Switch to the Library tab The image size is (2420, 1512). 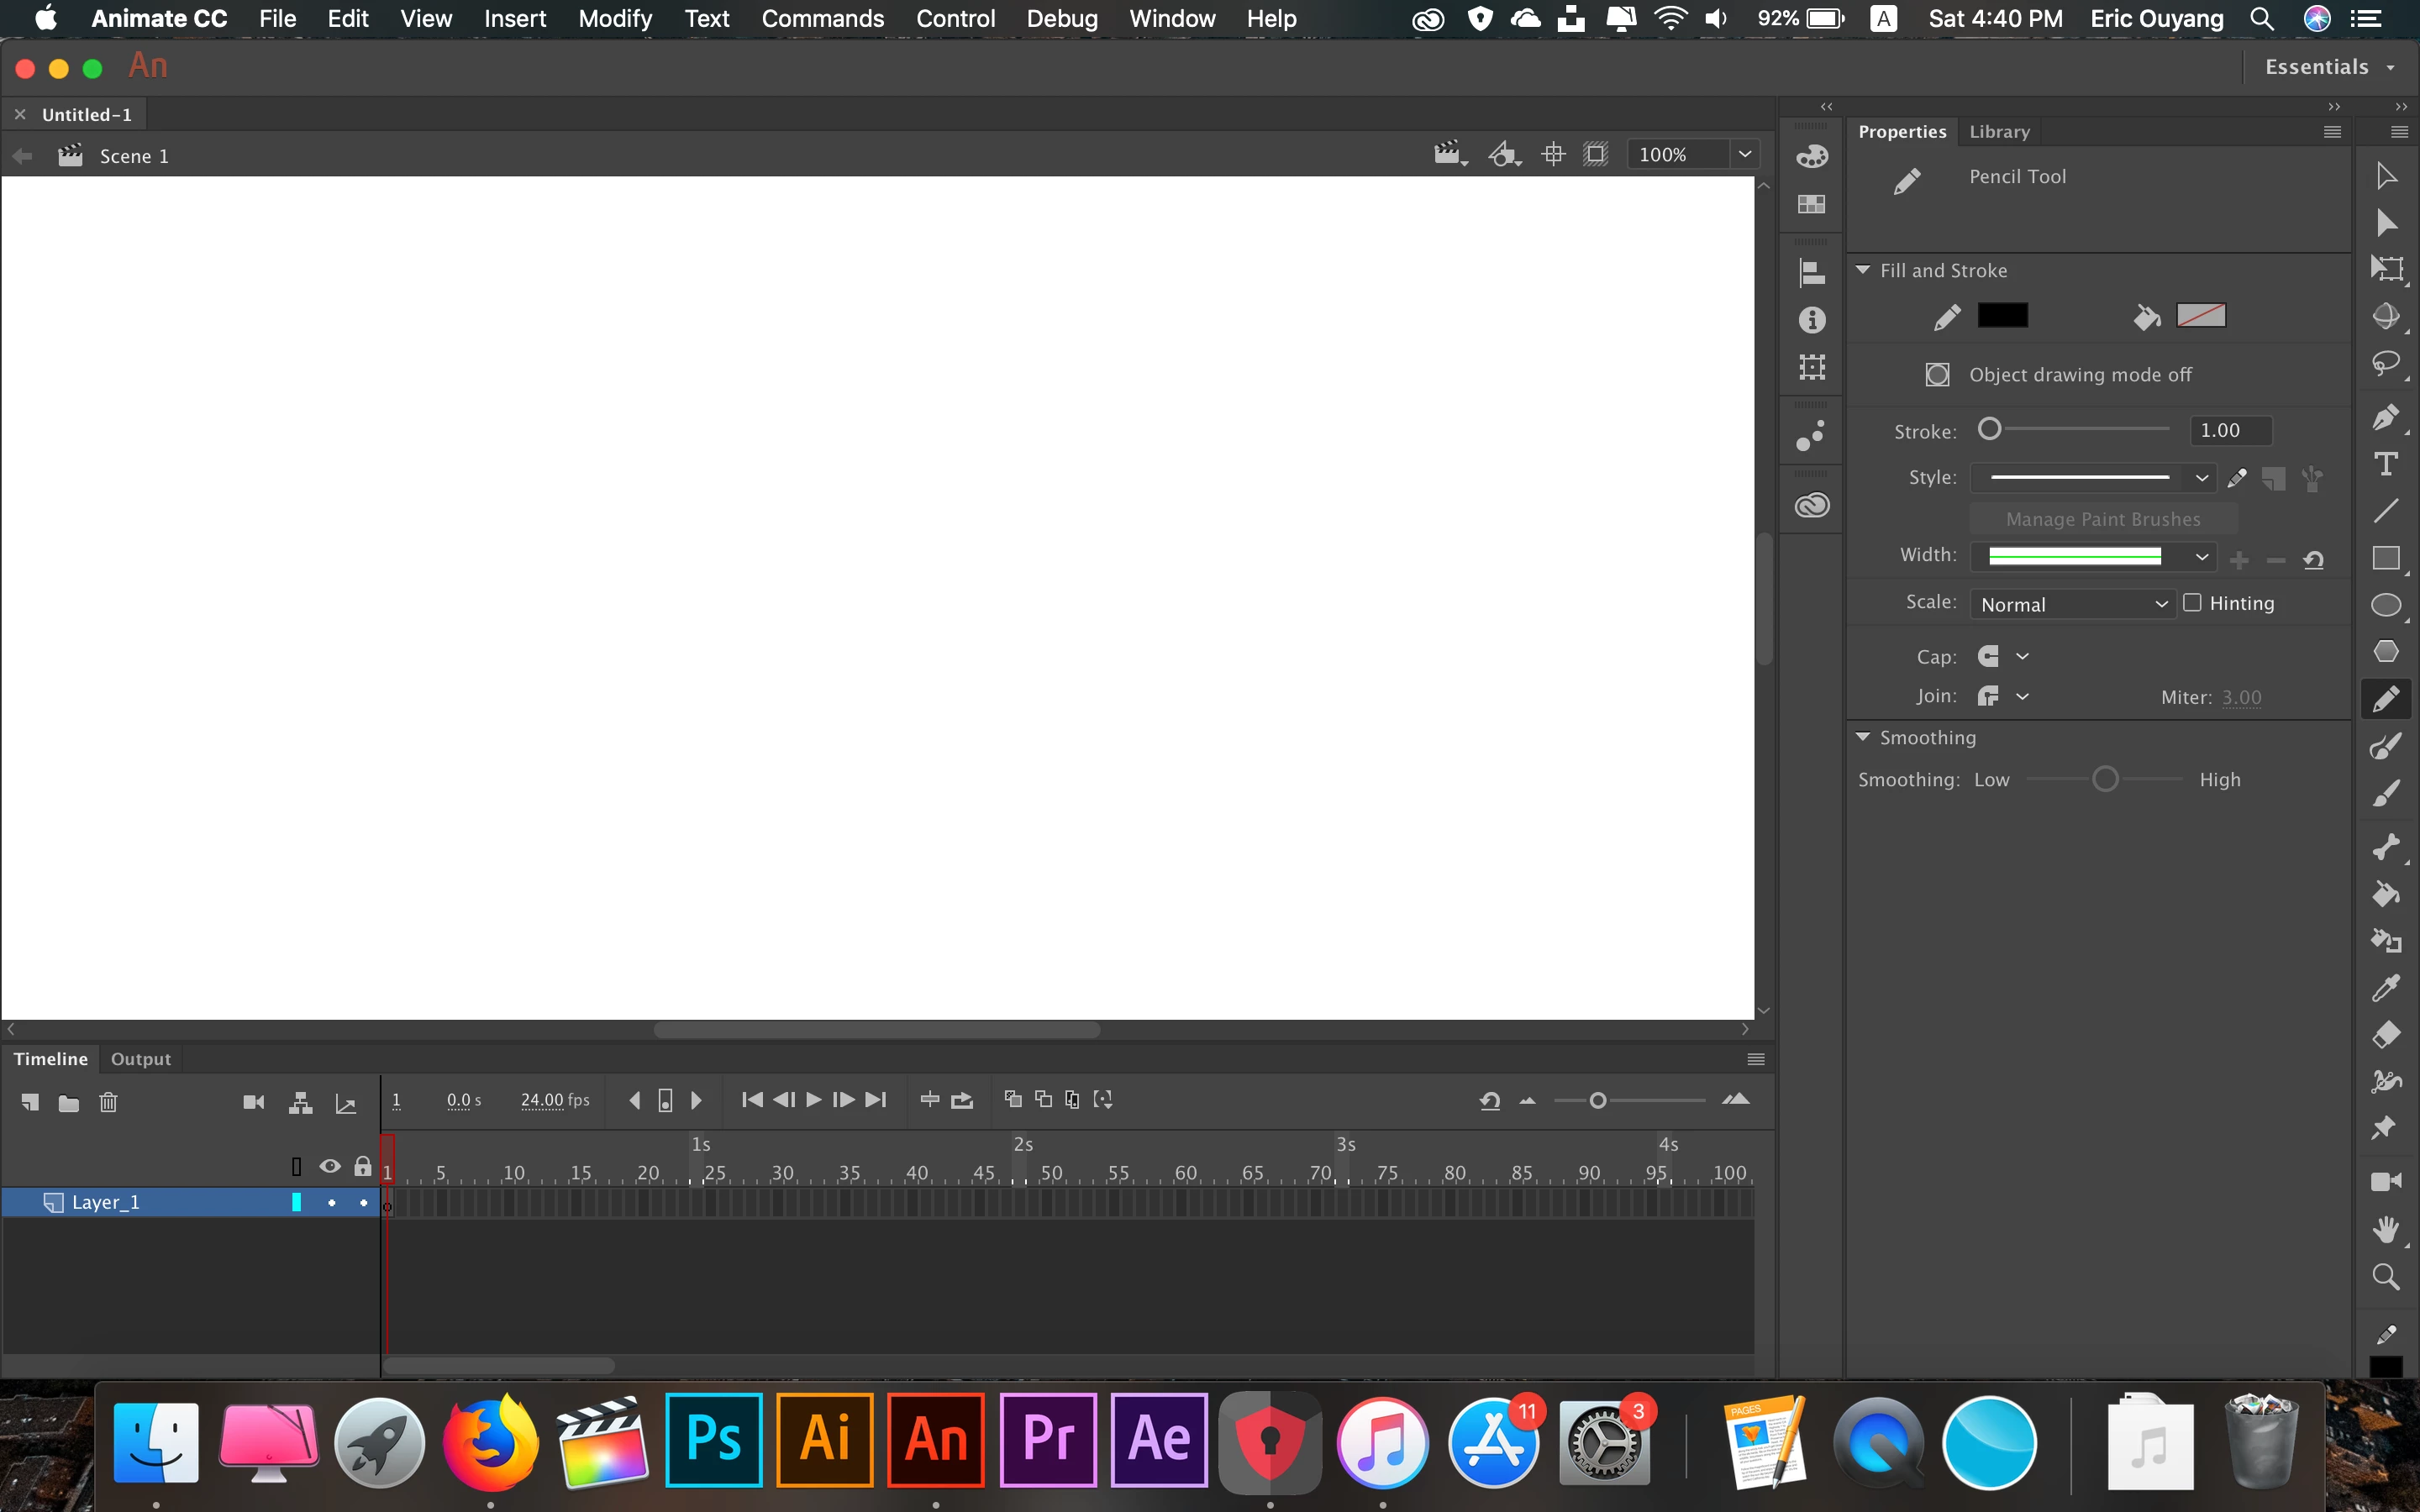(x=1999, y=131)
